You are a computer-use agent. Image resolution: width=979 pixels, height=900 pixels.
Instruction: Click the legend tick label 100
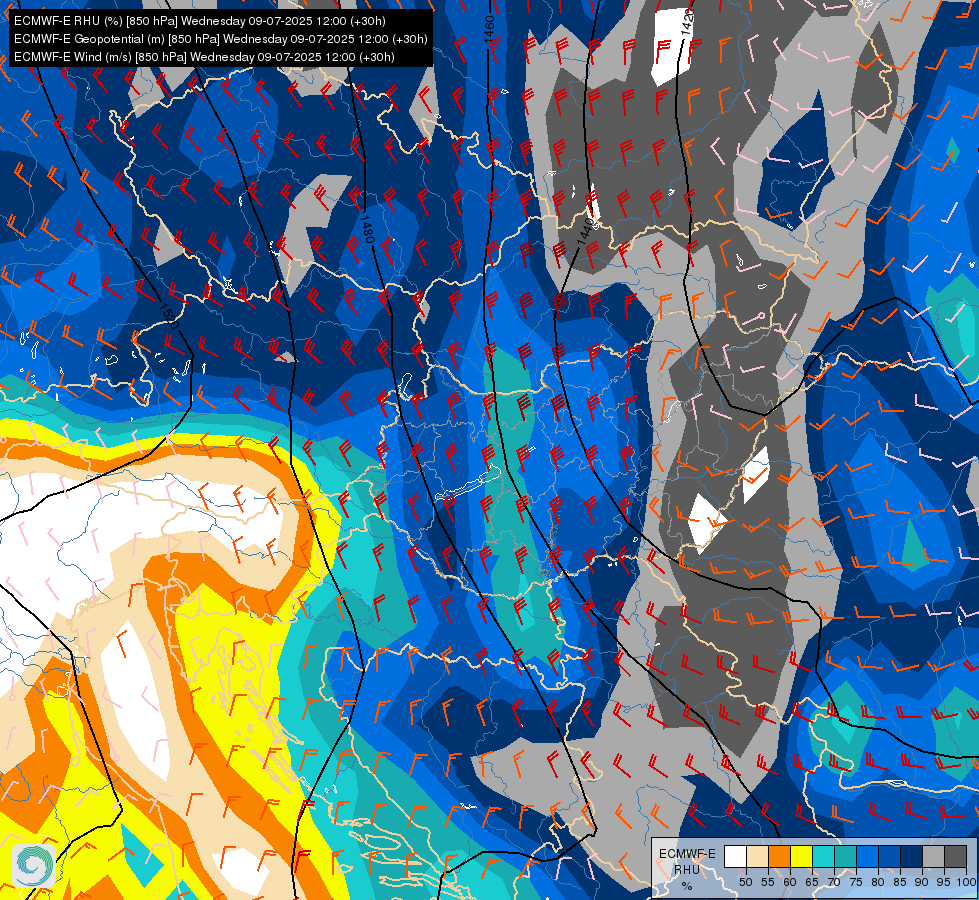pyautogui.click(x=966, y=883)
